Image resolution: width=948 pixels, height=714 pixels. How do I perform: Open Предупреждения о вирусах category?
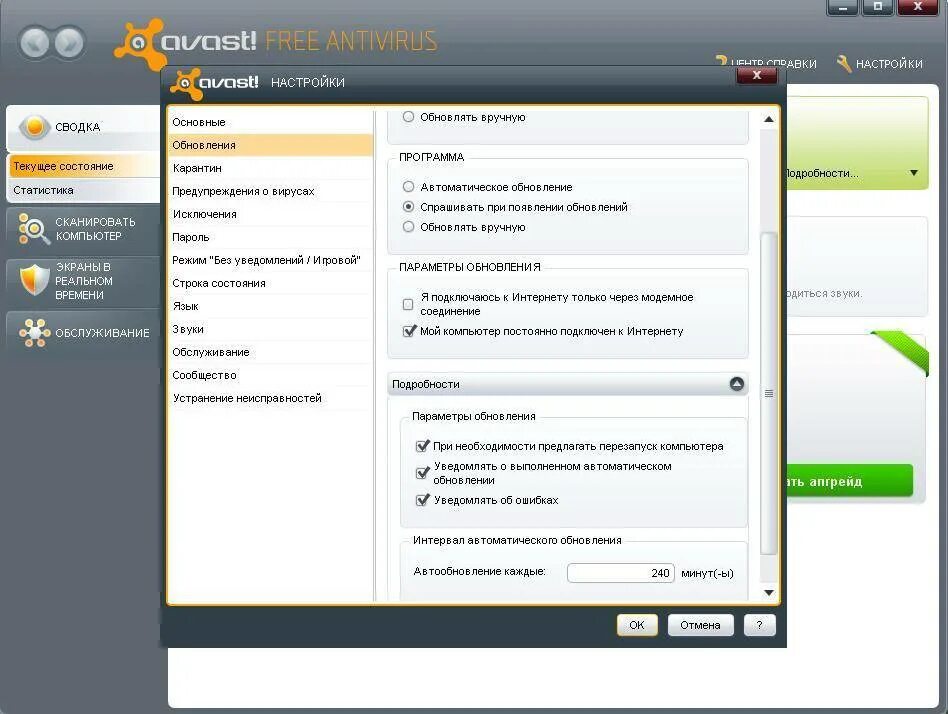point(270,191)
